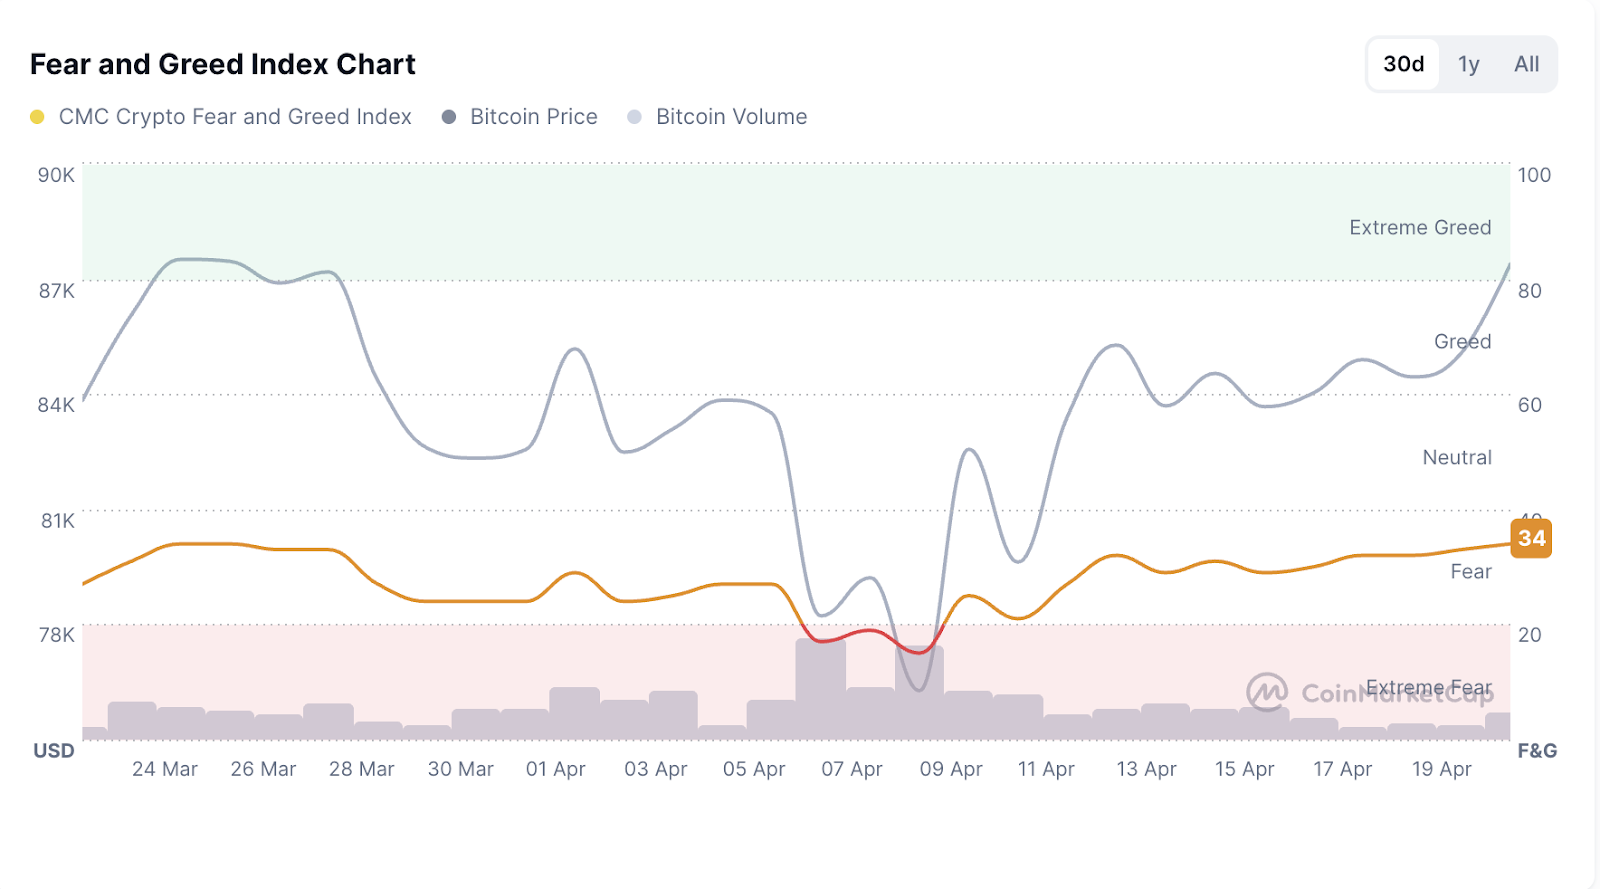This screenshot has height=889, width=1600.
Task: Click the F&G axis label
Action: [x=1537, y=751]
